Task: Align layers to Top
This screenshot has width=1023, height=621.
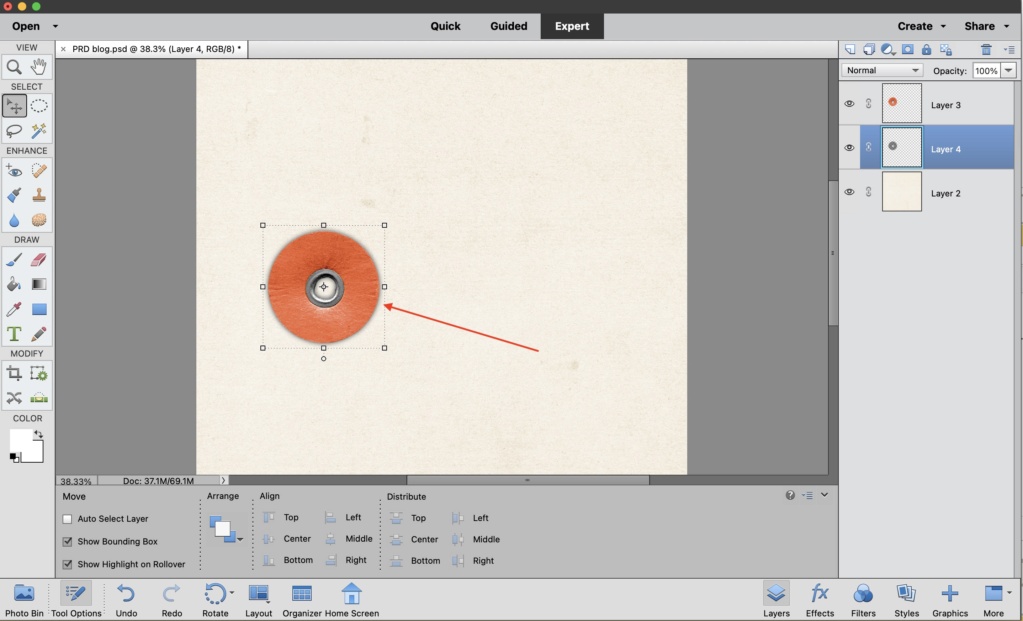Action: point(281,517)
